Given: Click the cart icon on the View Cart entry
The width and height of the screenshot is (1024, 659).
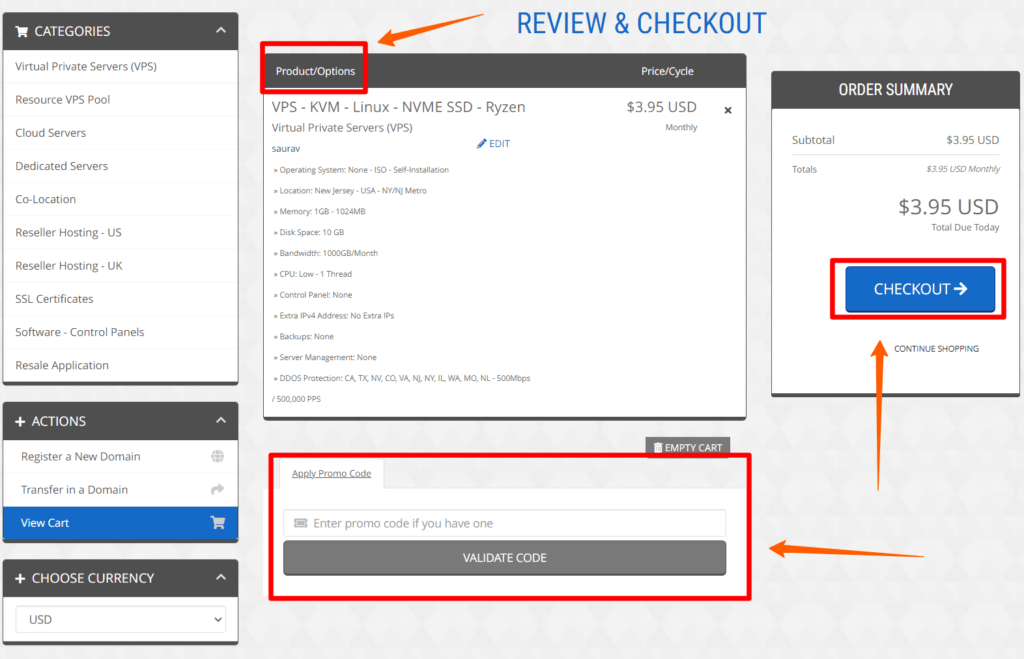Looking at the screenshot, I should point(218,522).
